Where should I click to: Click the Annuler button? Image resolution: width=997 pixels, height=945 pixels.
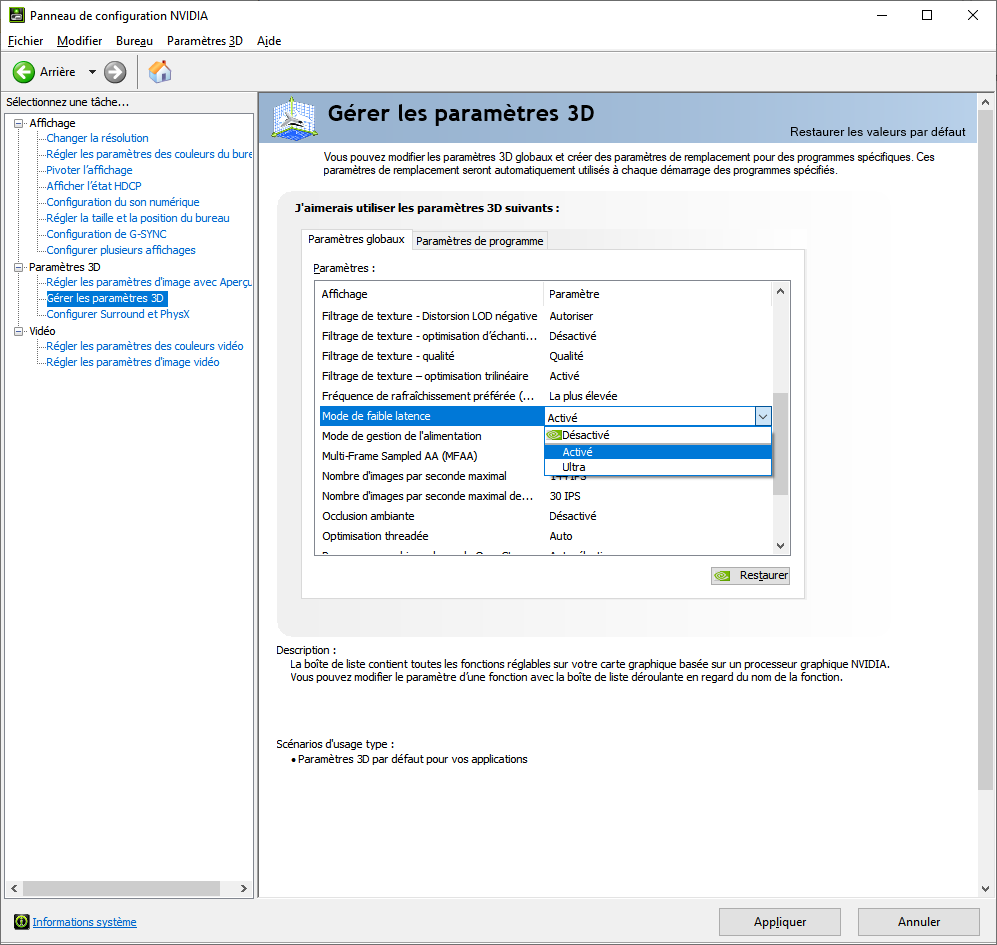pos(918,921)
